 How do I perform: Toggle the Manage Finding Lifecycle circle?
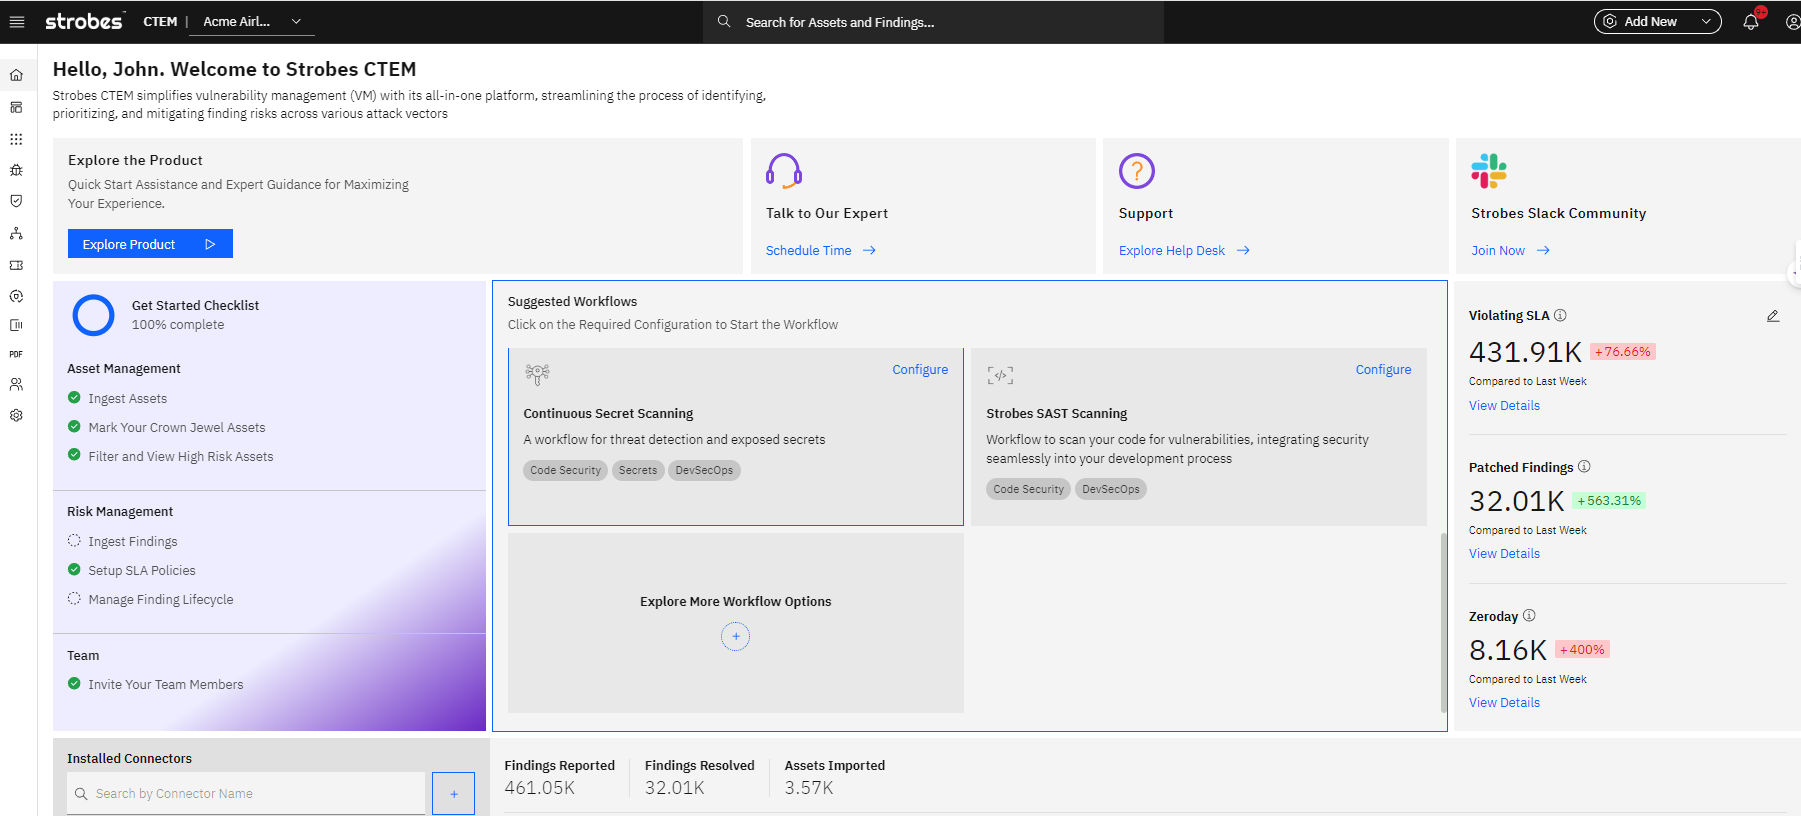click(x=74, y=598)
